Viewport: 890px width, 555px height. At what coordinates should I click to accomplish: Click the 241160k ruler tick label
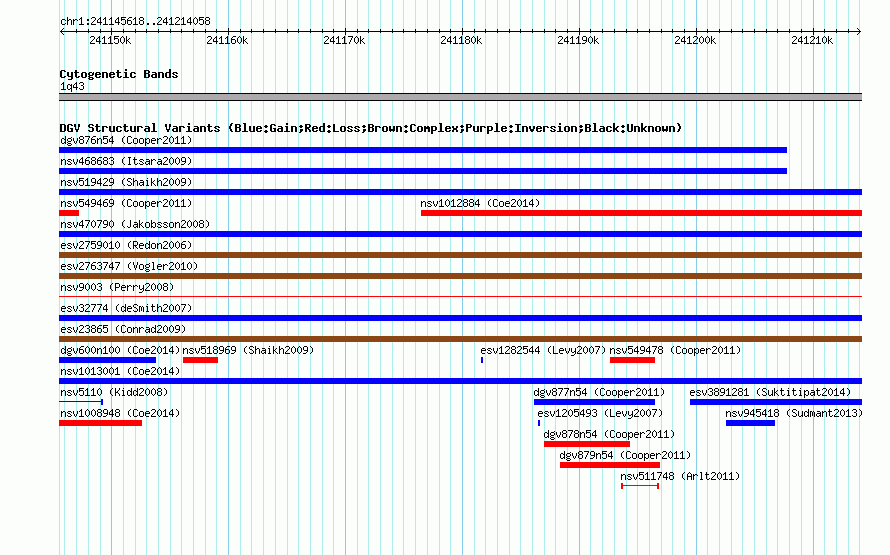227,40
